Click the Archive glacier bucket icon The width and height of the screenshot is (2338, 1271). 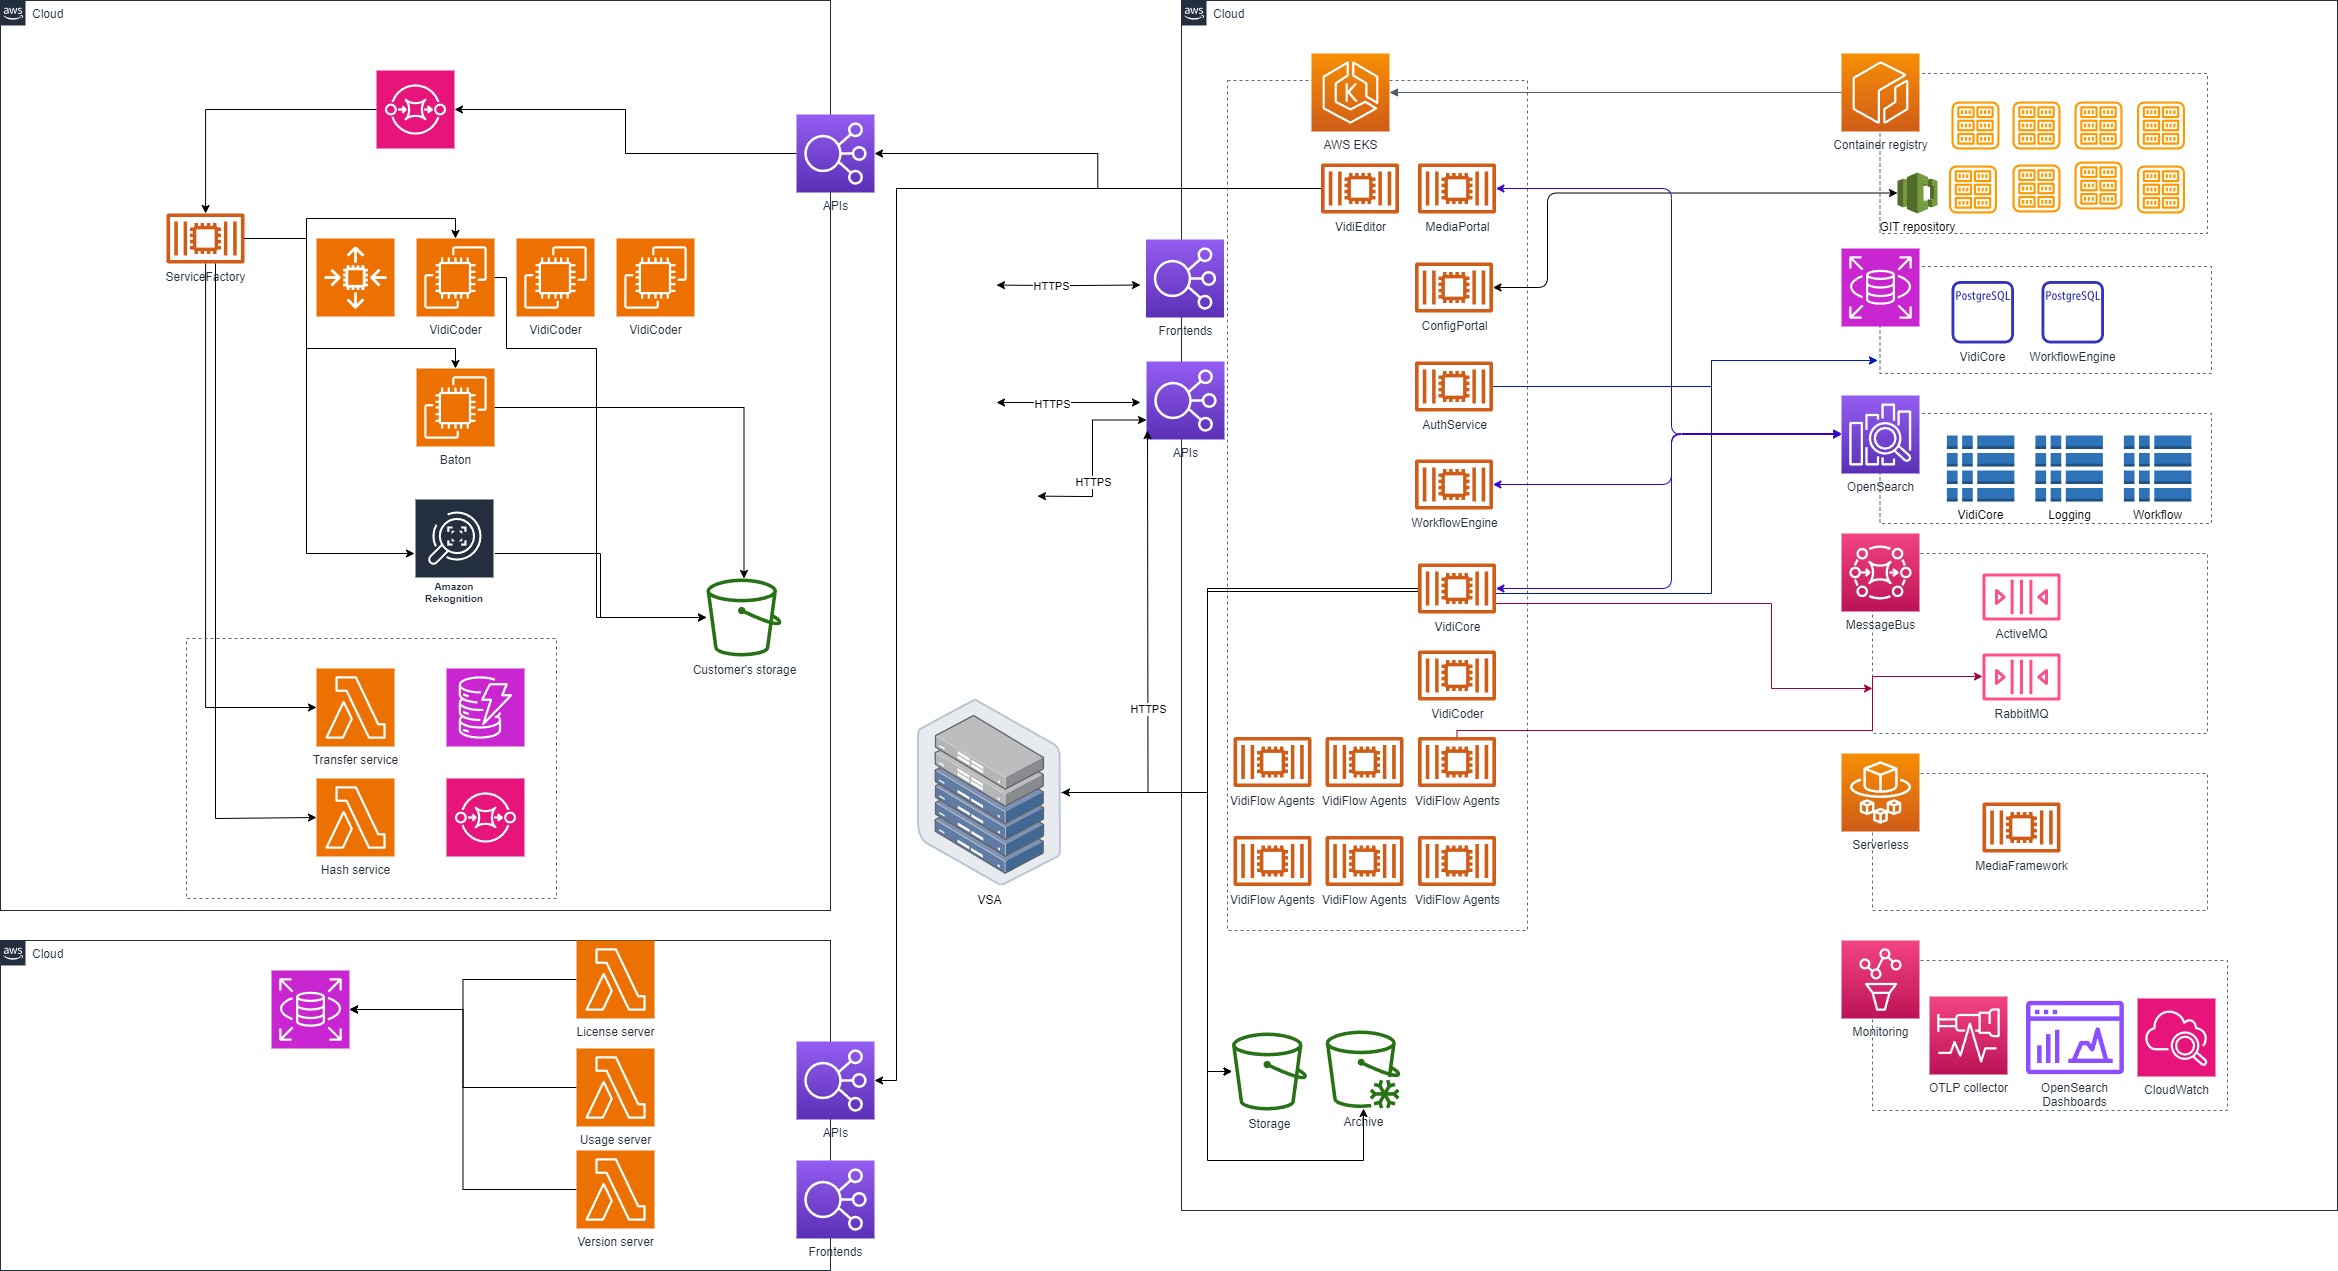click(1363, 1070)
